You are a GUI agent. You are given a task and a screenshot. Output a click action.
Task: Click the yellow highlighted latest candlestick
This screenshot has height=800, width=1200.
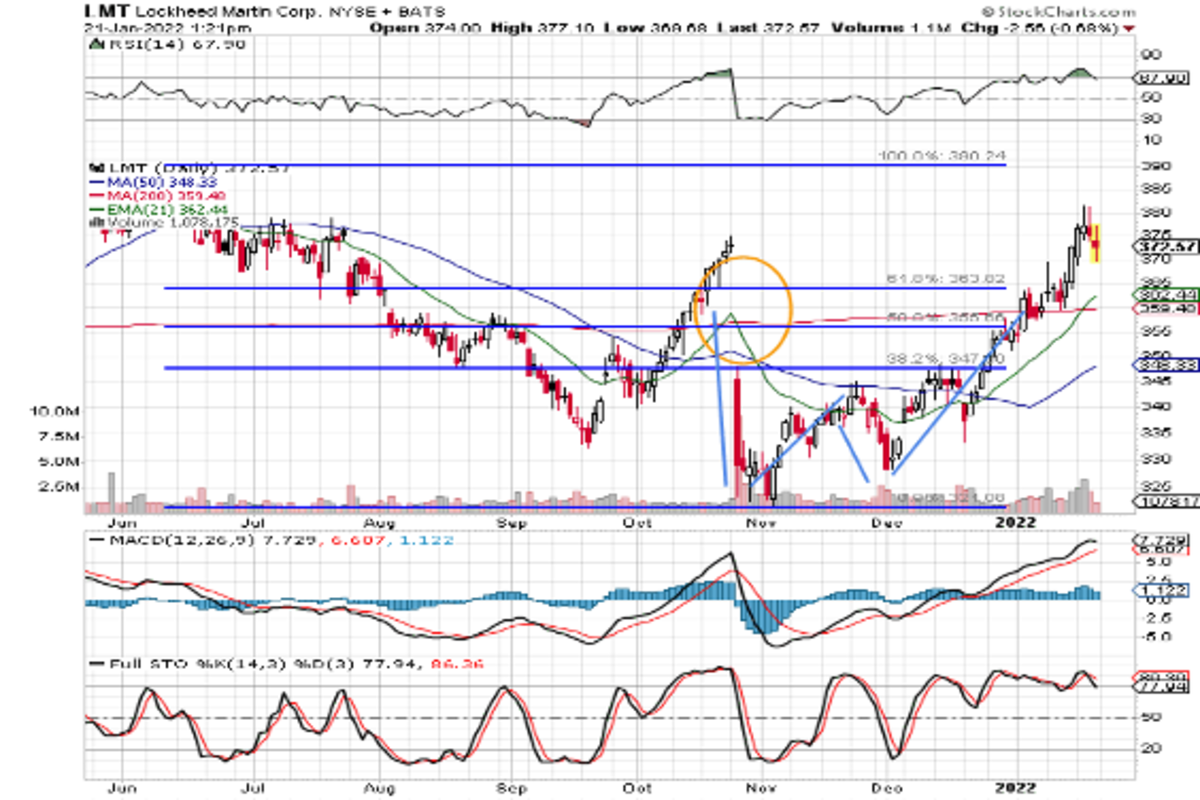pyautogui.click(x=1097, y=242)
